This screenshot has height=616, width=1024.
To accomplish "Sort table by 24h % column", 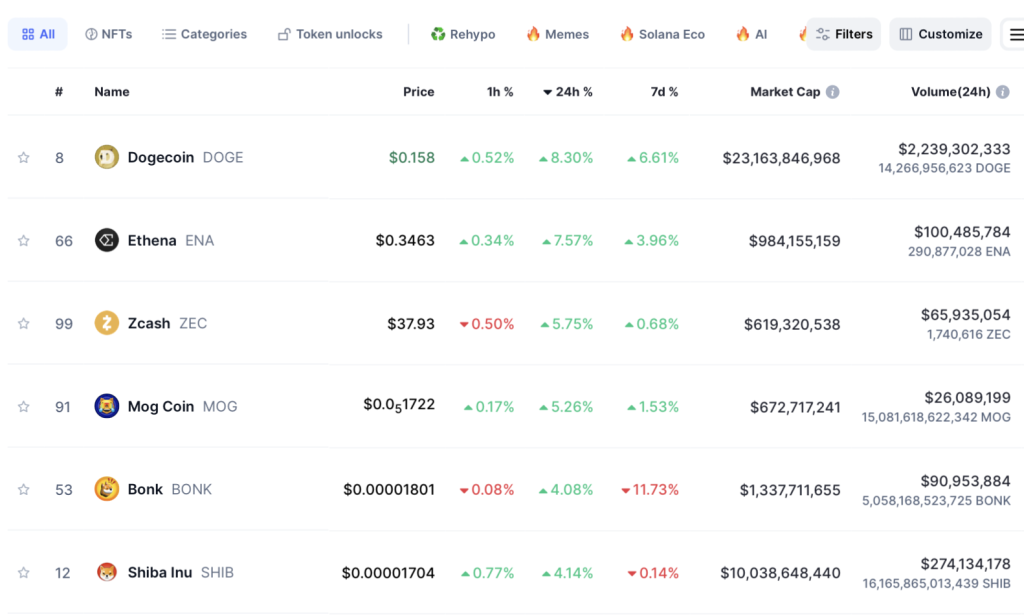I will pos(568,92).
